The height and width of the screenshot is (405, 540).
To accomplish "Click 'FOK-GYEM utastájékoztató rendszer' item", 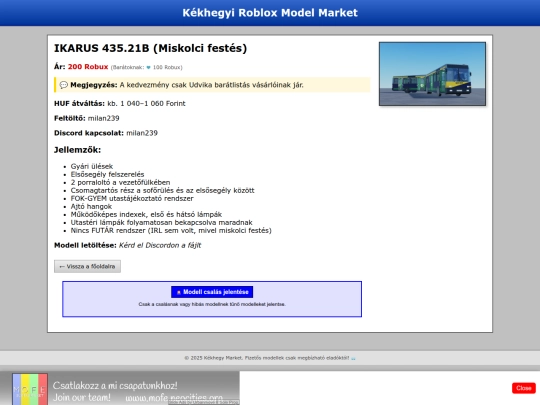I will (132, 198).
